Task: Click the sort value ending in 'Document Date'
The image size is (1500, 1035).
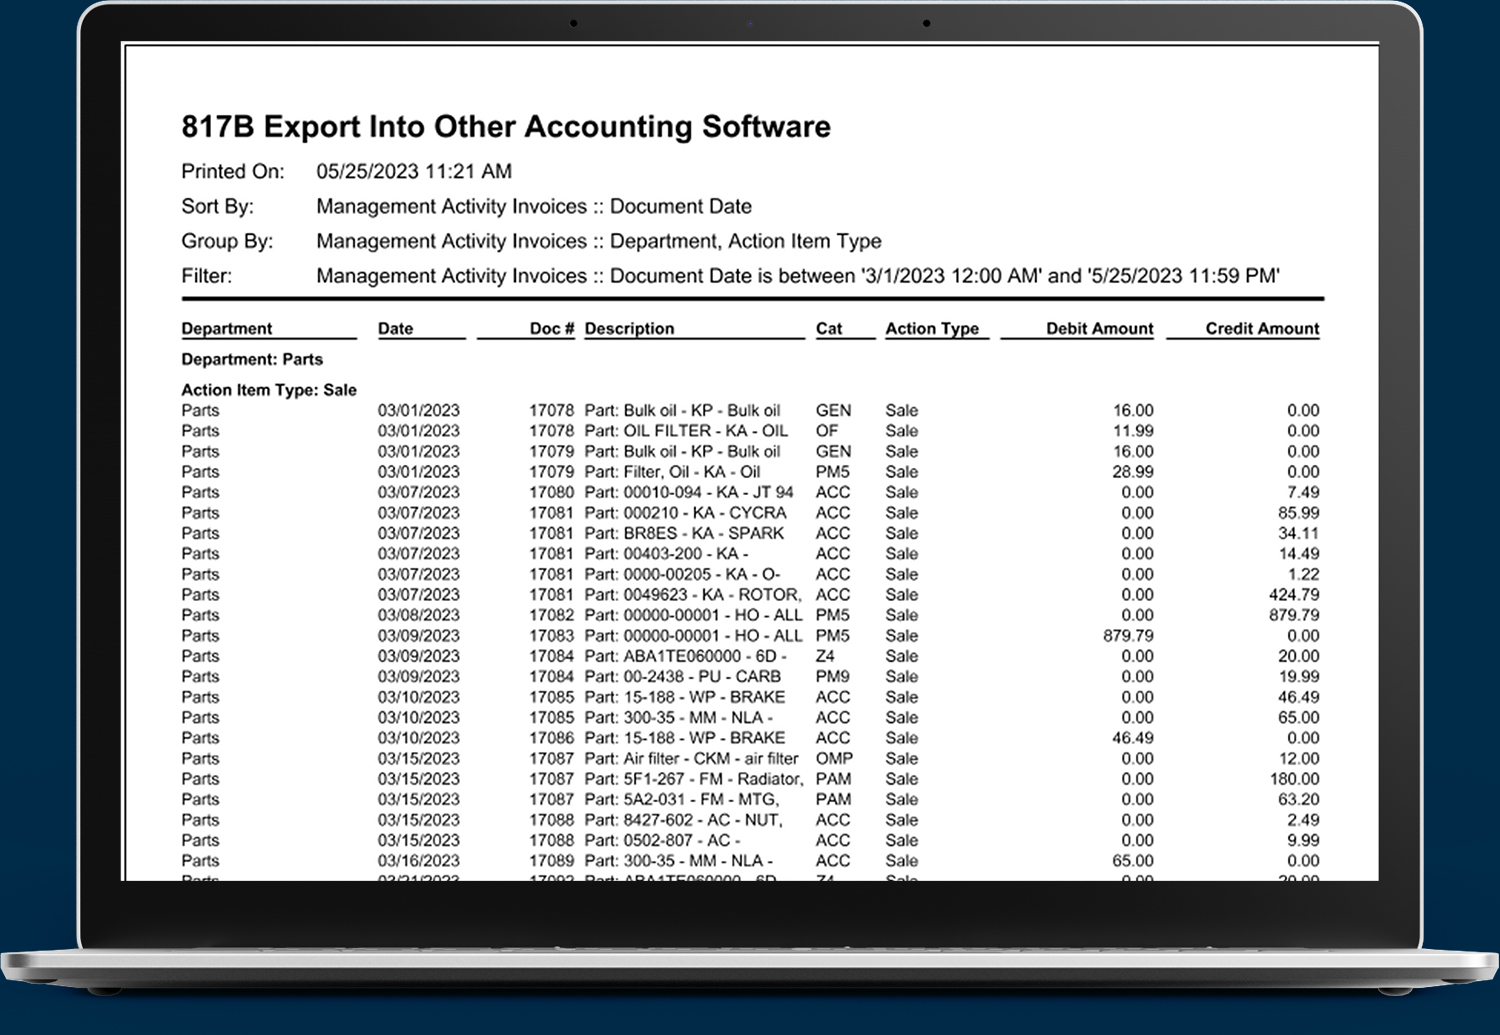Action: pos(534,206)
